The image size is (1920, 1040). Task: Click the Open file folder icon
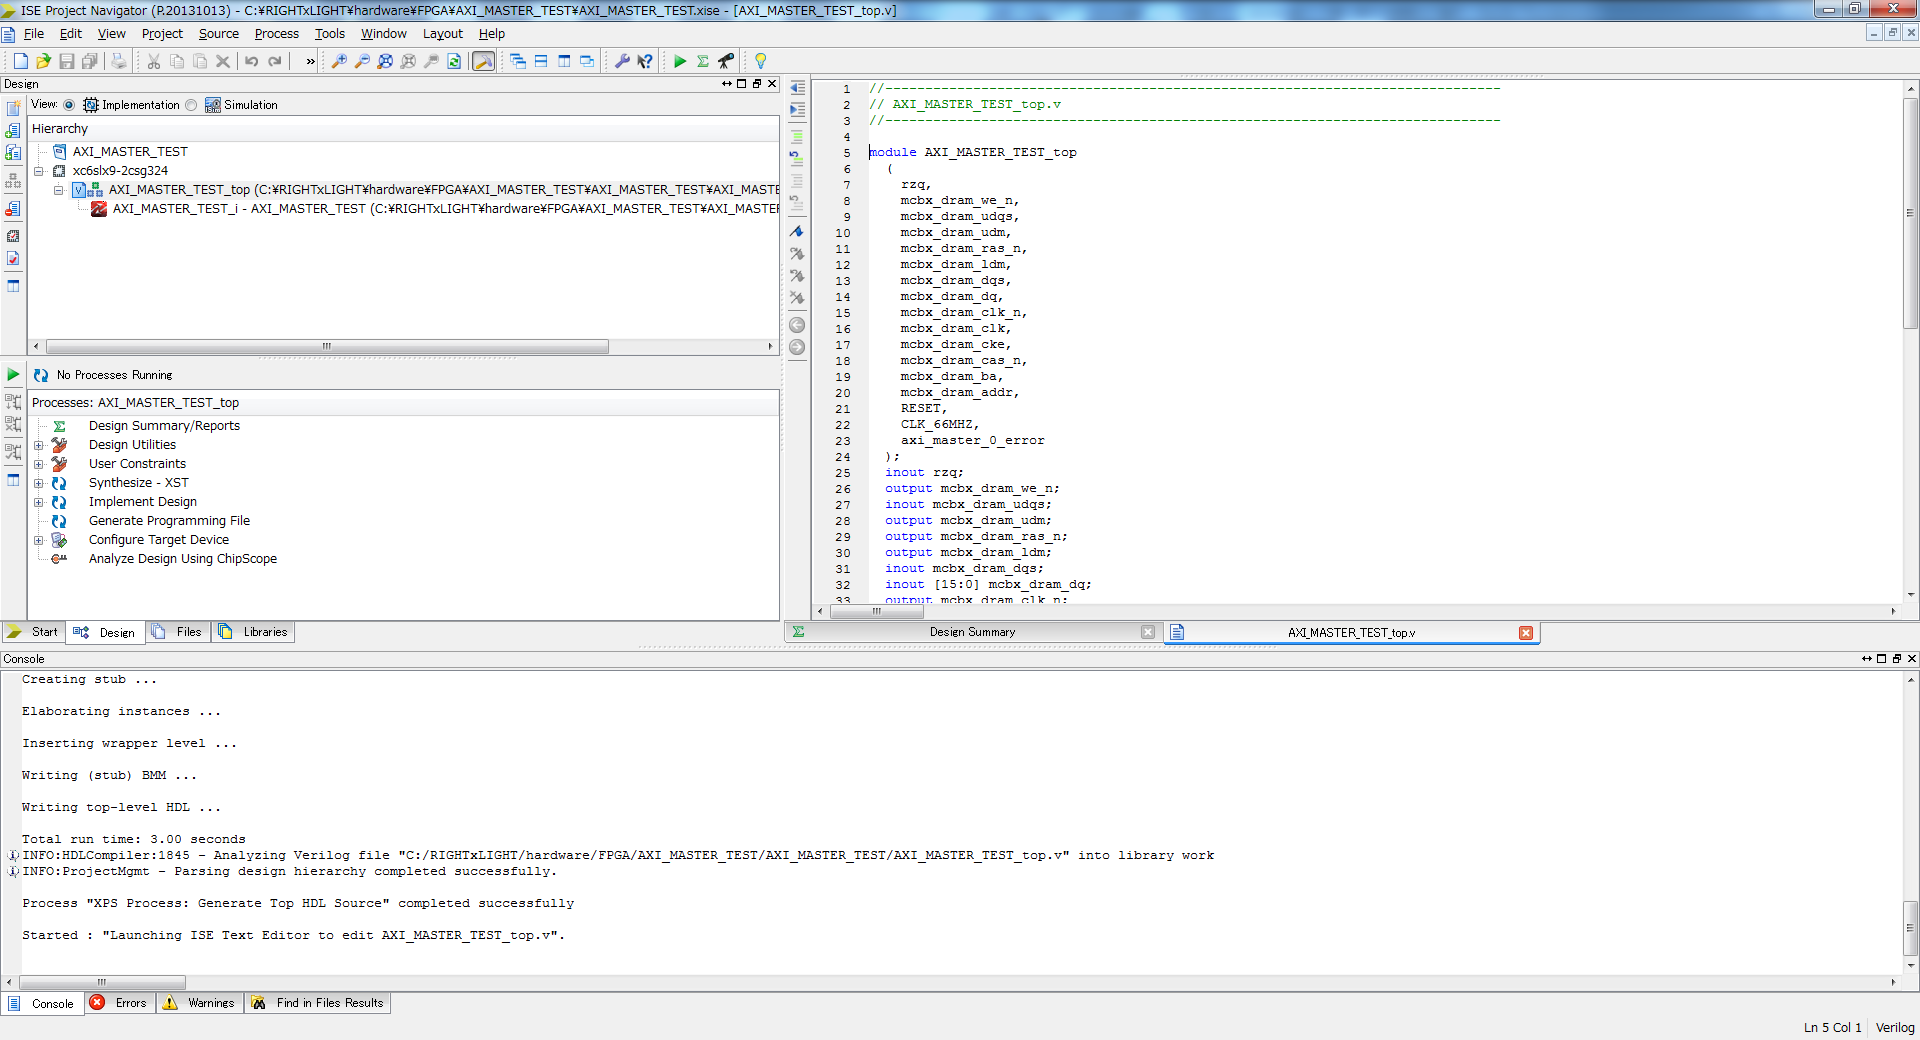43,61
